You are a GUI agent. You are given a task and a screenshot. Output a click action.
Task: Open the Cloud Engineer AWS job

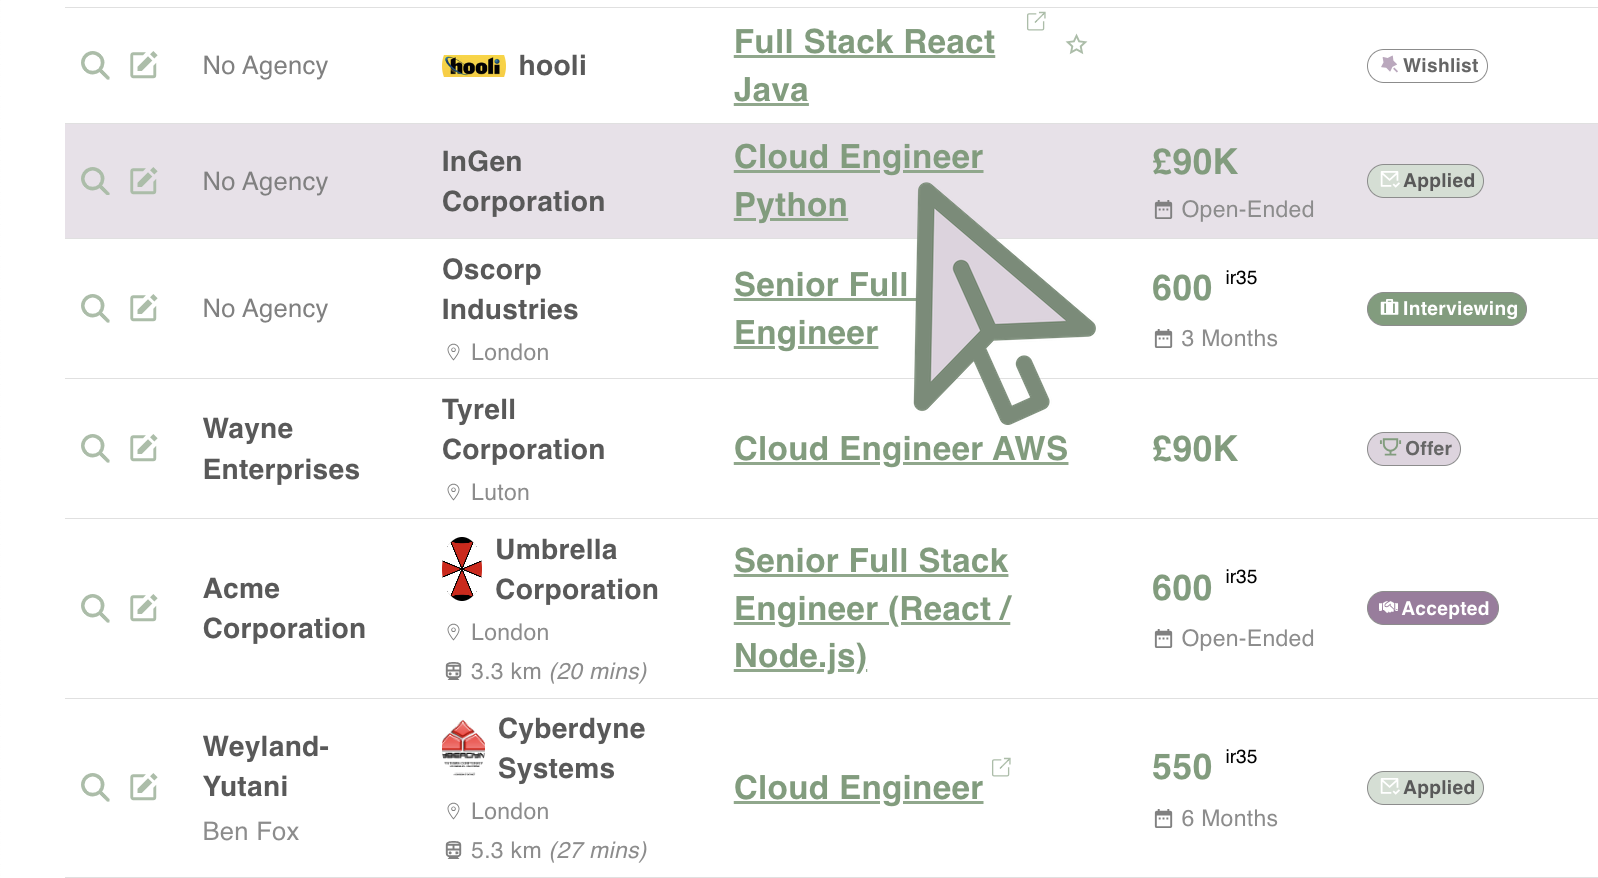pos(901,449)
